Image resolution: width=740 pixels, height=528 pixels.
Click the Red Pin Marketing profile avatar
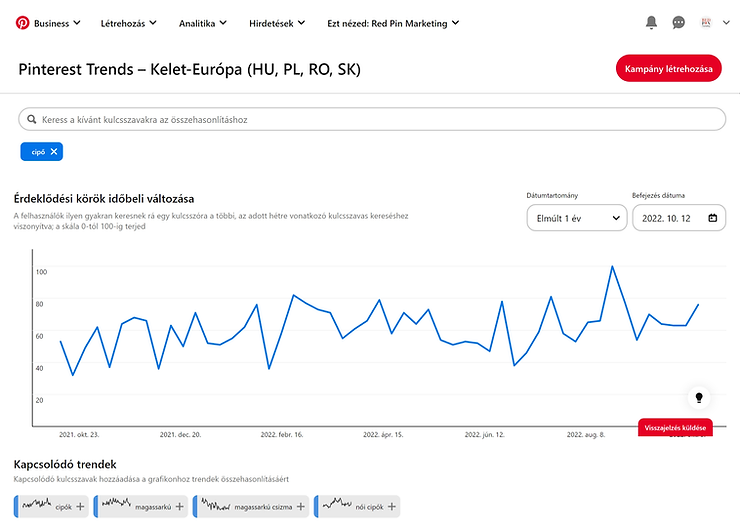(x=706, y=22)
